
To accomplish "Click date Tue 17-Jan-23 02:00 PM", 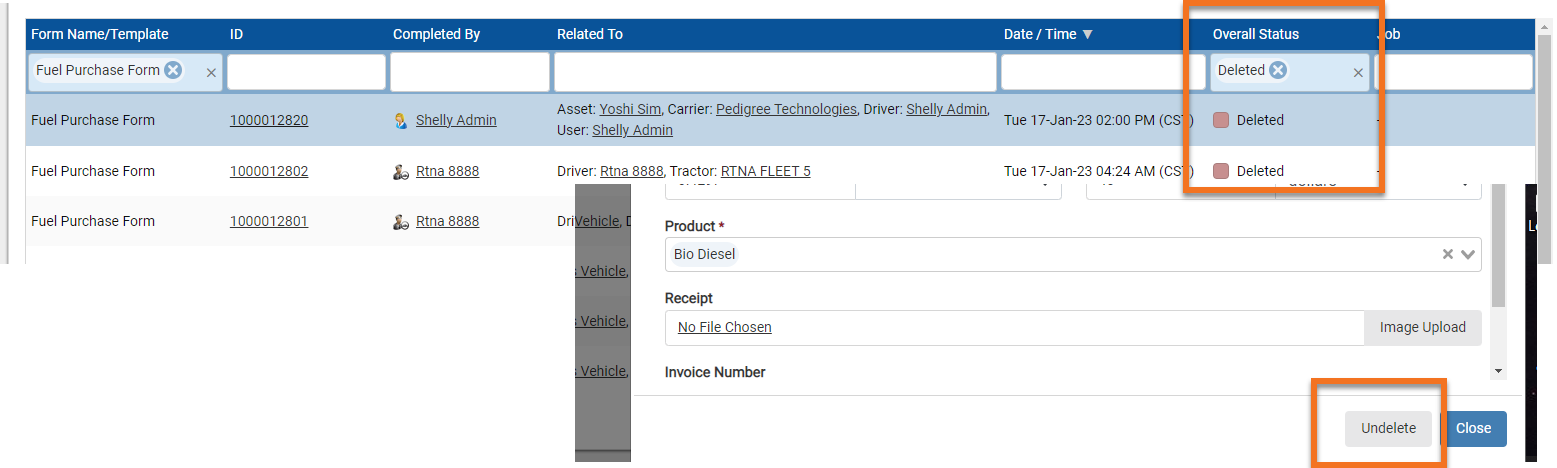I will [1097, 120].
